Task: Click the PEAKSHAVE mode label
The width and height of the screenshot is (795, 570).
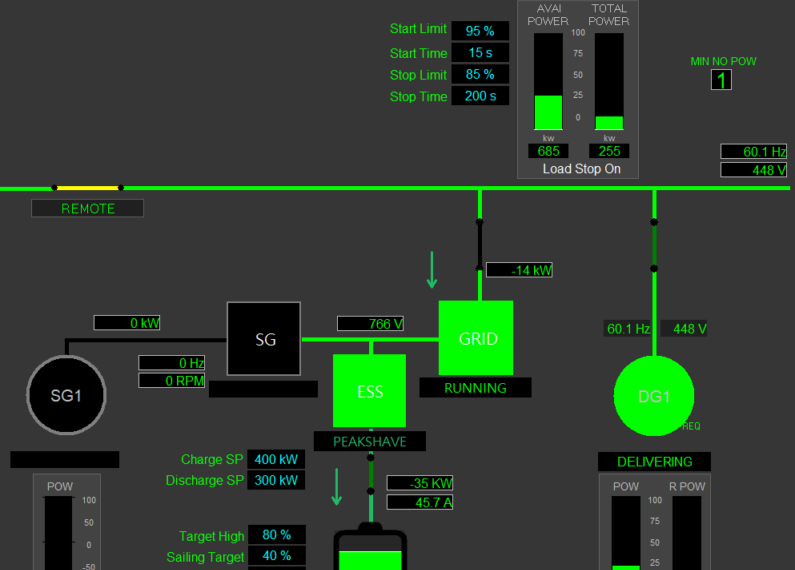Action: point(370,441)
